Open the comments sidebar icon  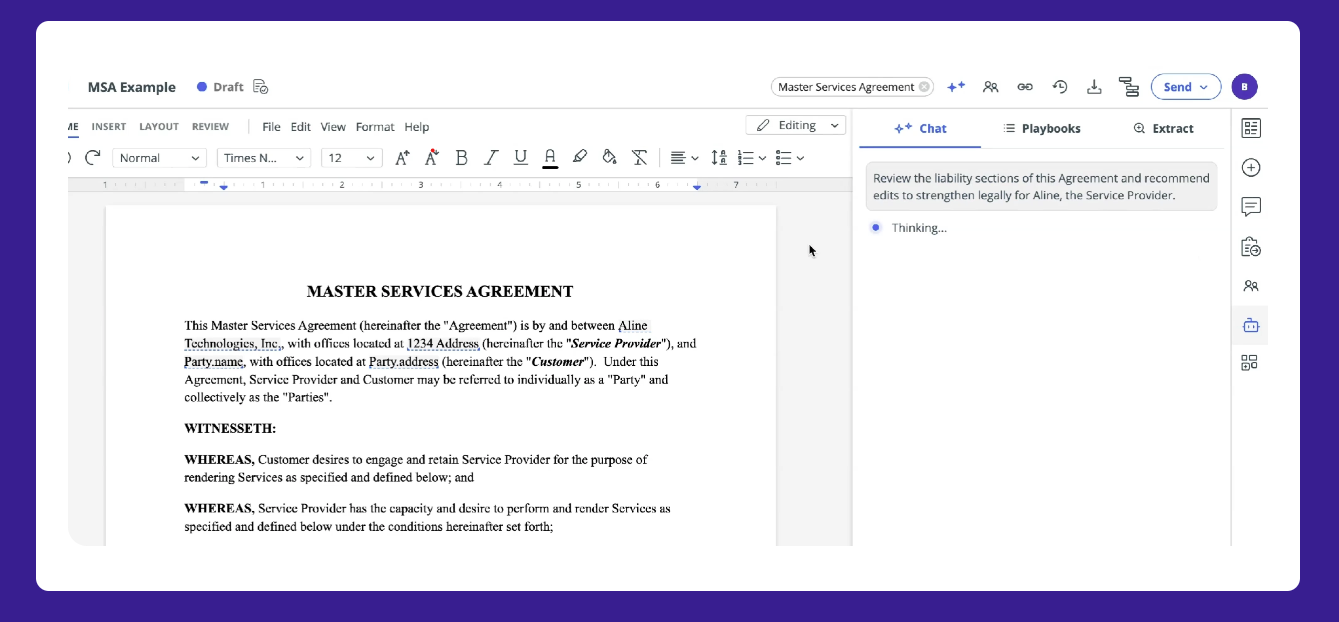[x=1250, y=207]
